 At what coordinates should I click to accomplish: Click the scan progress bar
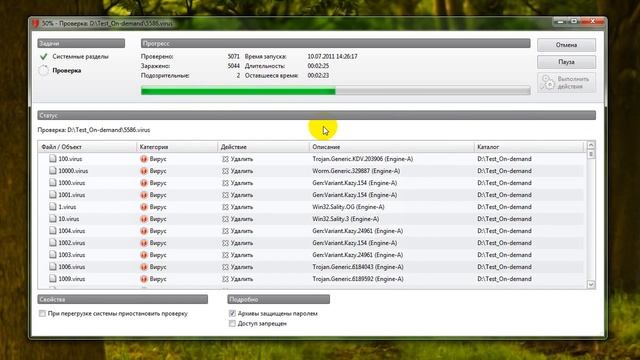[x=336, y=91]
